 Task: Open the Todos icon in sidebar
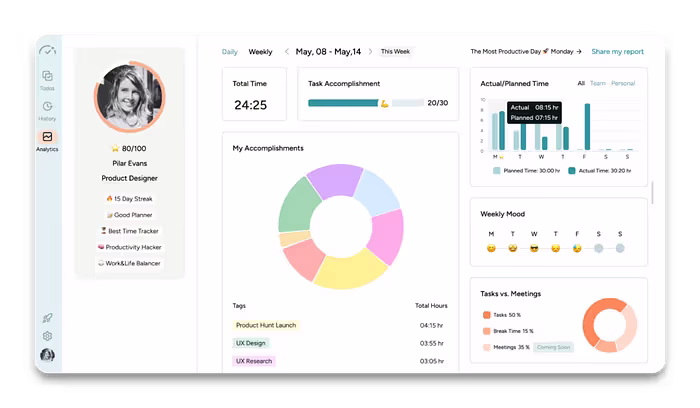47,77
